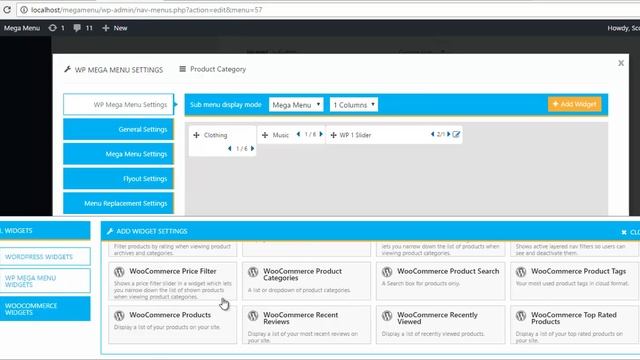The width and height of the screenshot is (640, 360).
Task: Click WordPress logo icon on Product Search card
Action: (387, 271)
